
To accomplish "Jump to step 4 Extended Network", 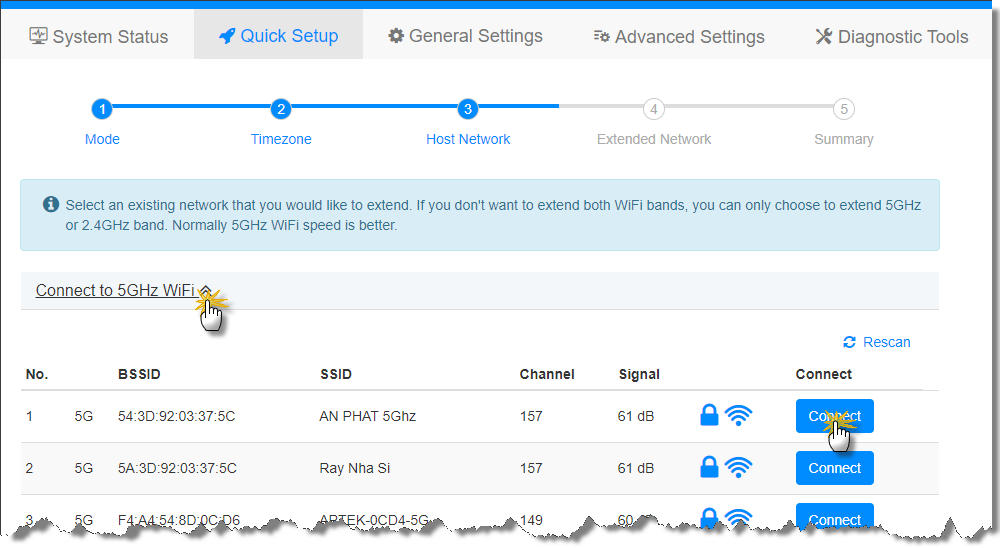I will click(x=653, y=109).
